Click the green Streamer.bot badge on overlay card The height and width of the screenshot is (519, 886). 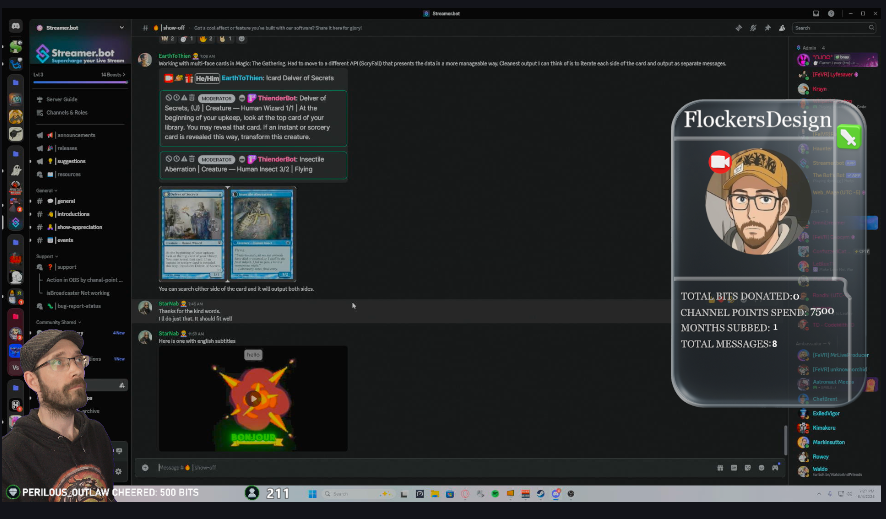coord(849,137)
